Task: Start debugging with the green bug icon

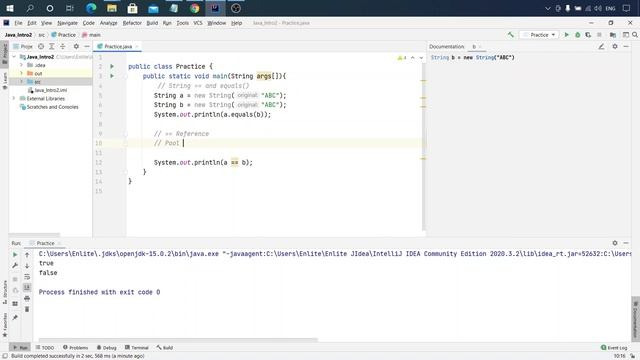Action: point(578,35)
